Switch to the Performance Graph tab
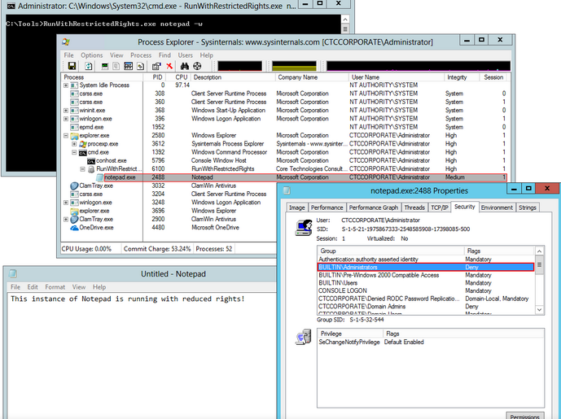This screenshot has width=561, height=419. [374, 208]
